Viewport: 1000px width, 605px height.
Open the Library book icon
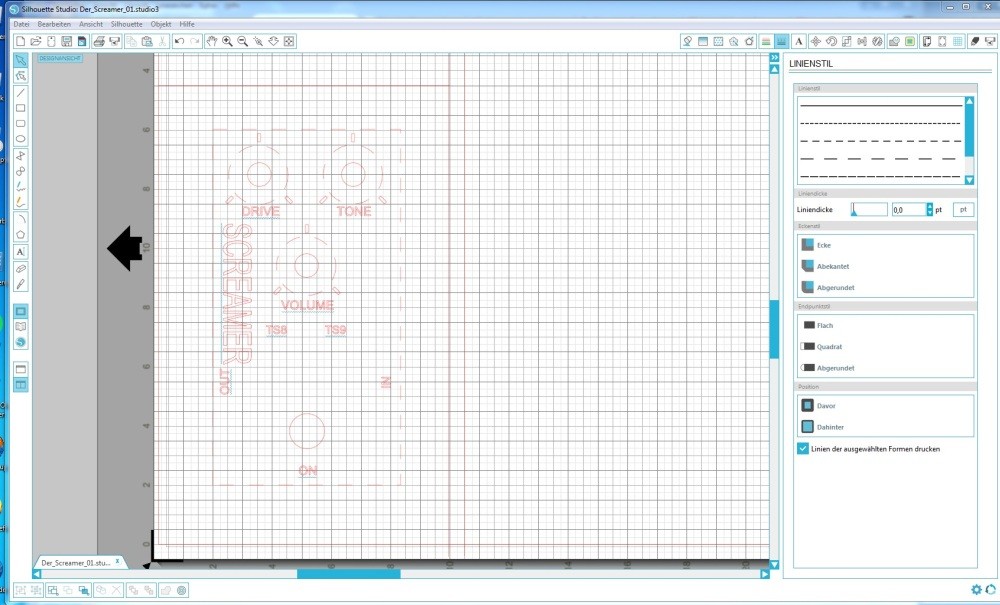(x=20, y=326)
